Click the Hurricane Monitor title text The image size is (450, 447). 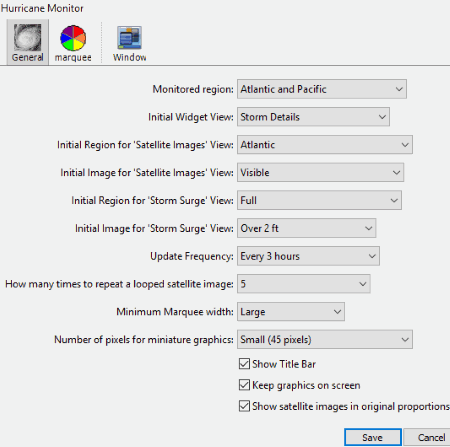42,8
